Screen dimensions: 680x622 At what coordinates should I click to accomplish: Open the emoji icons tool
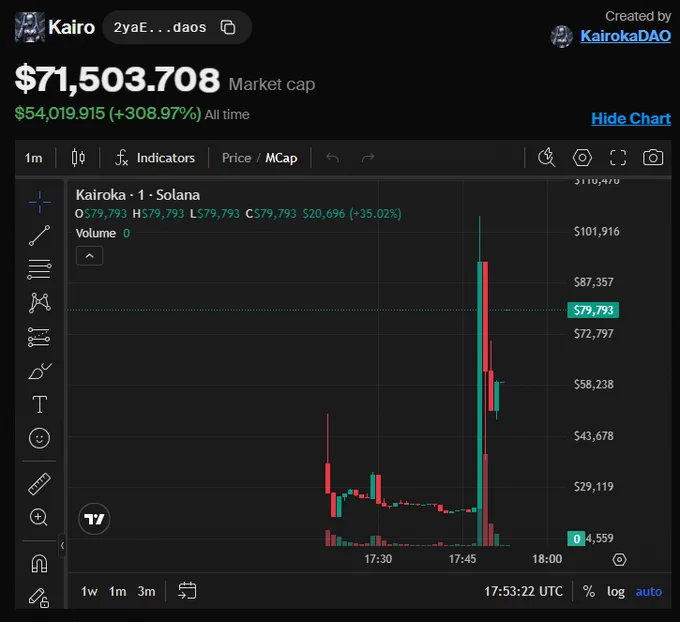39,438
